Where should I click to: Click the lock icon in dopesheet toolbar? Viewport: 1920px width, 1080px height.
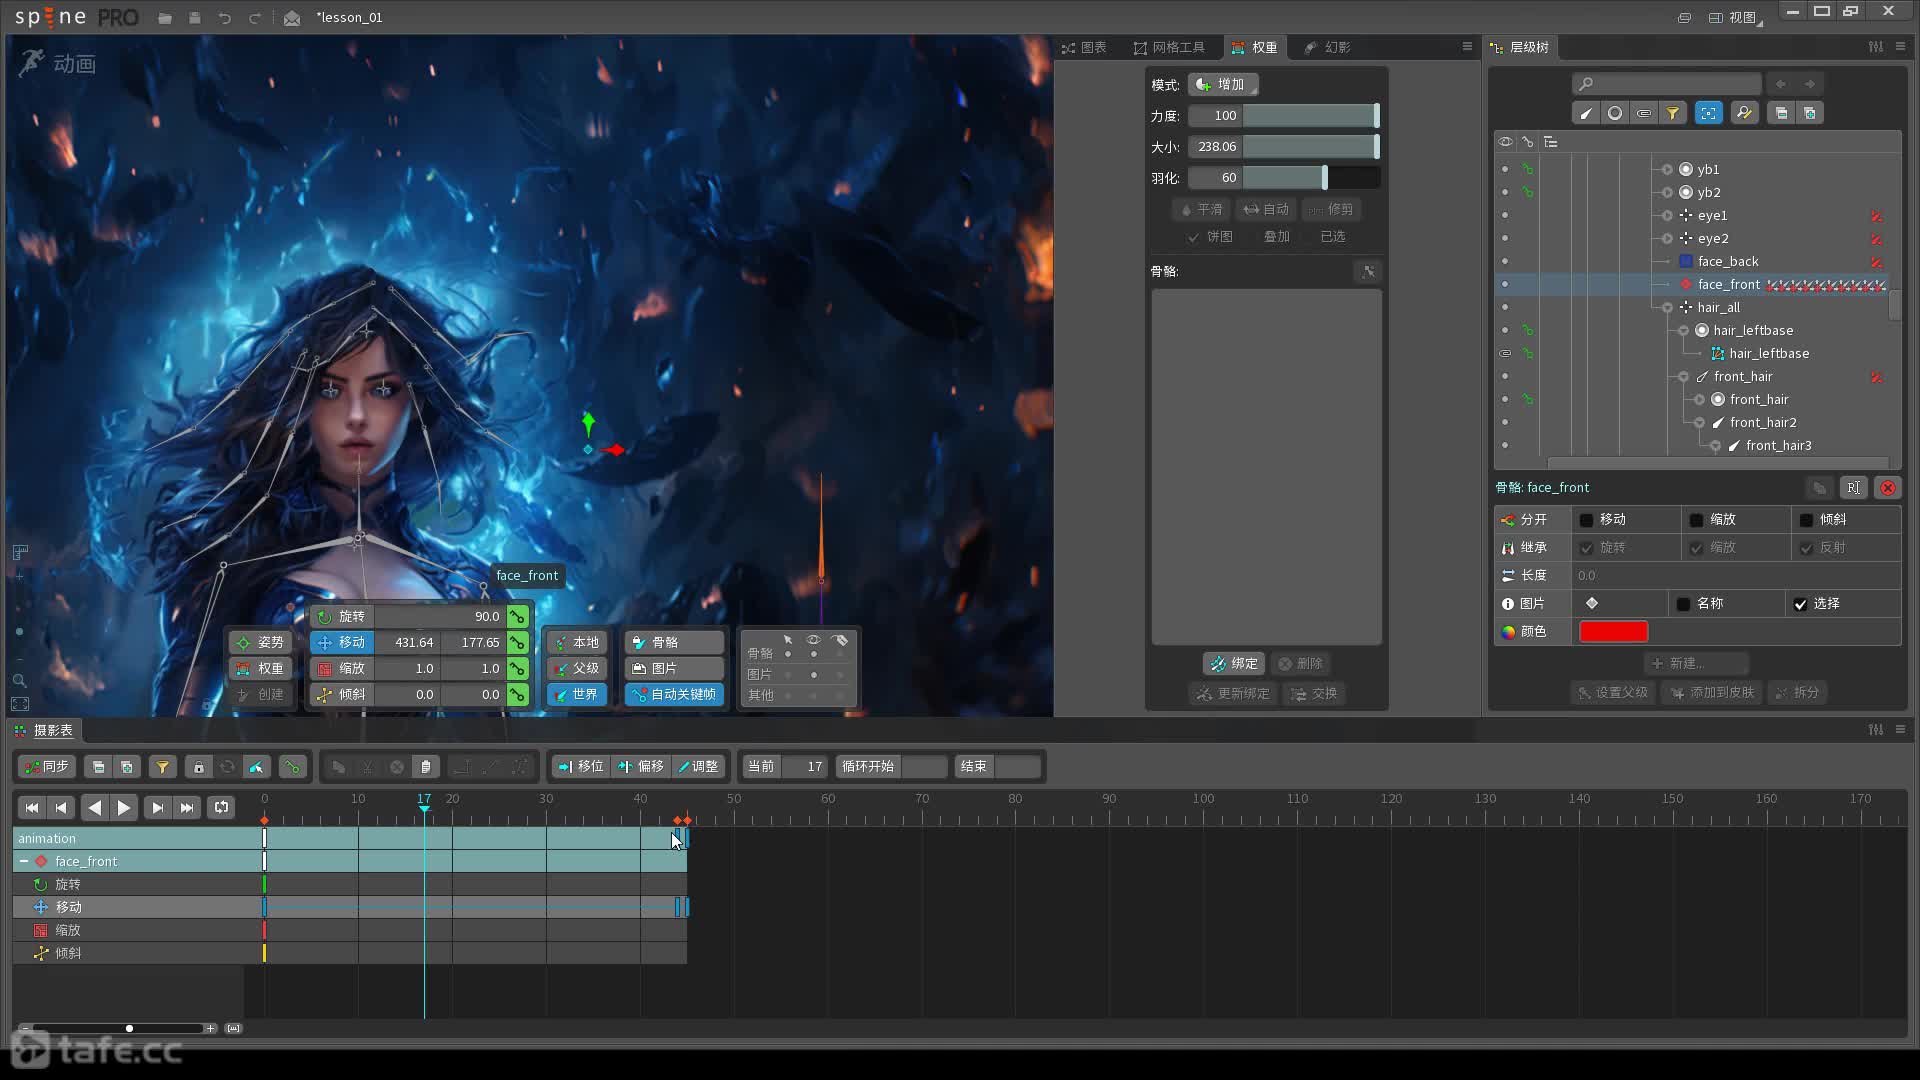click(198, 767)
